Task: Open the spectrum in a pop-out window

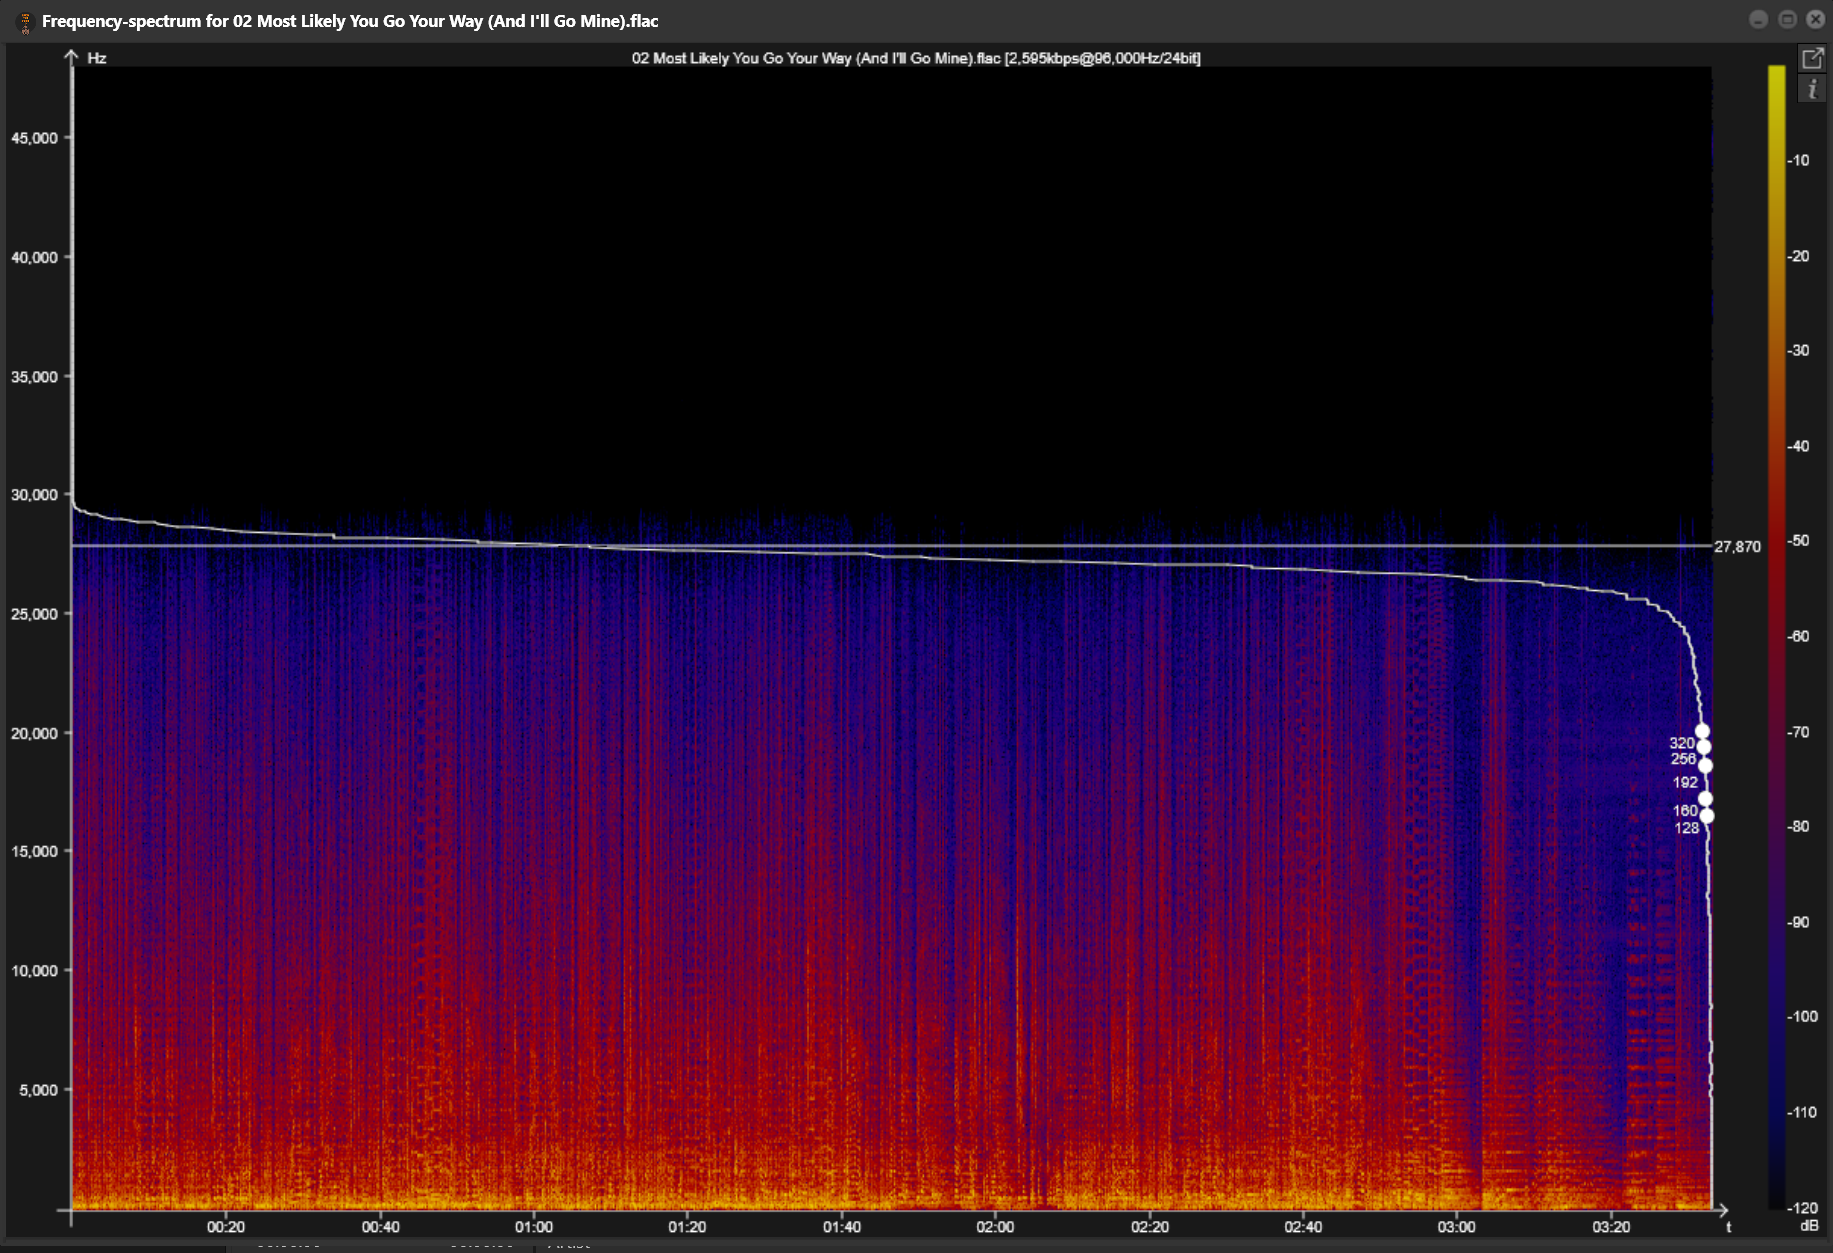Action: (1812, 59)
